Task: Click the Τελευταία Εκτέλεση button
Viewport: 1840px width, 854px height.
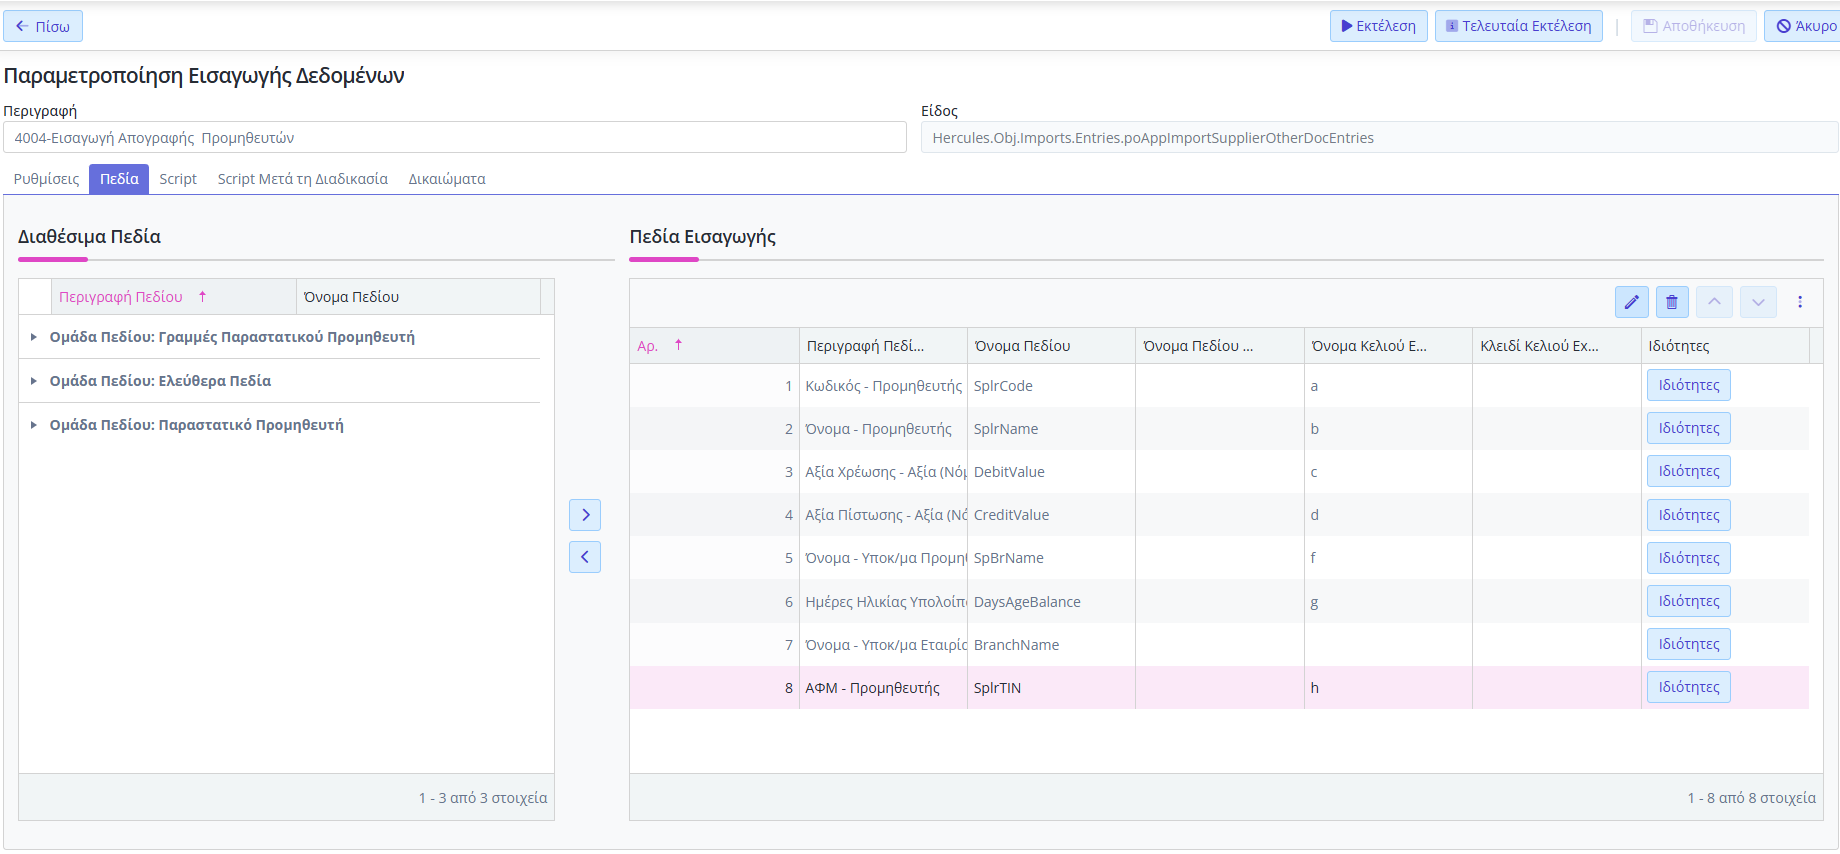Action: (1518, 26)
